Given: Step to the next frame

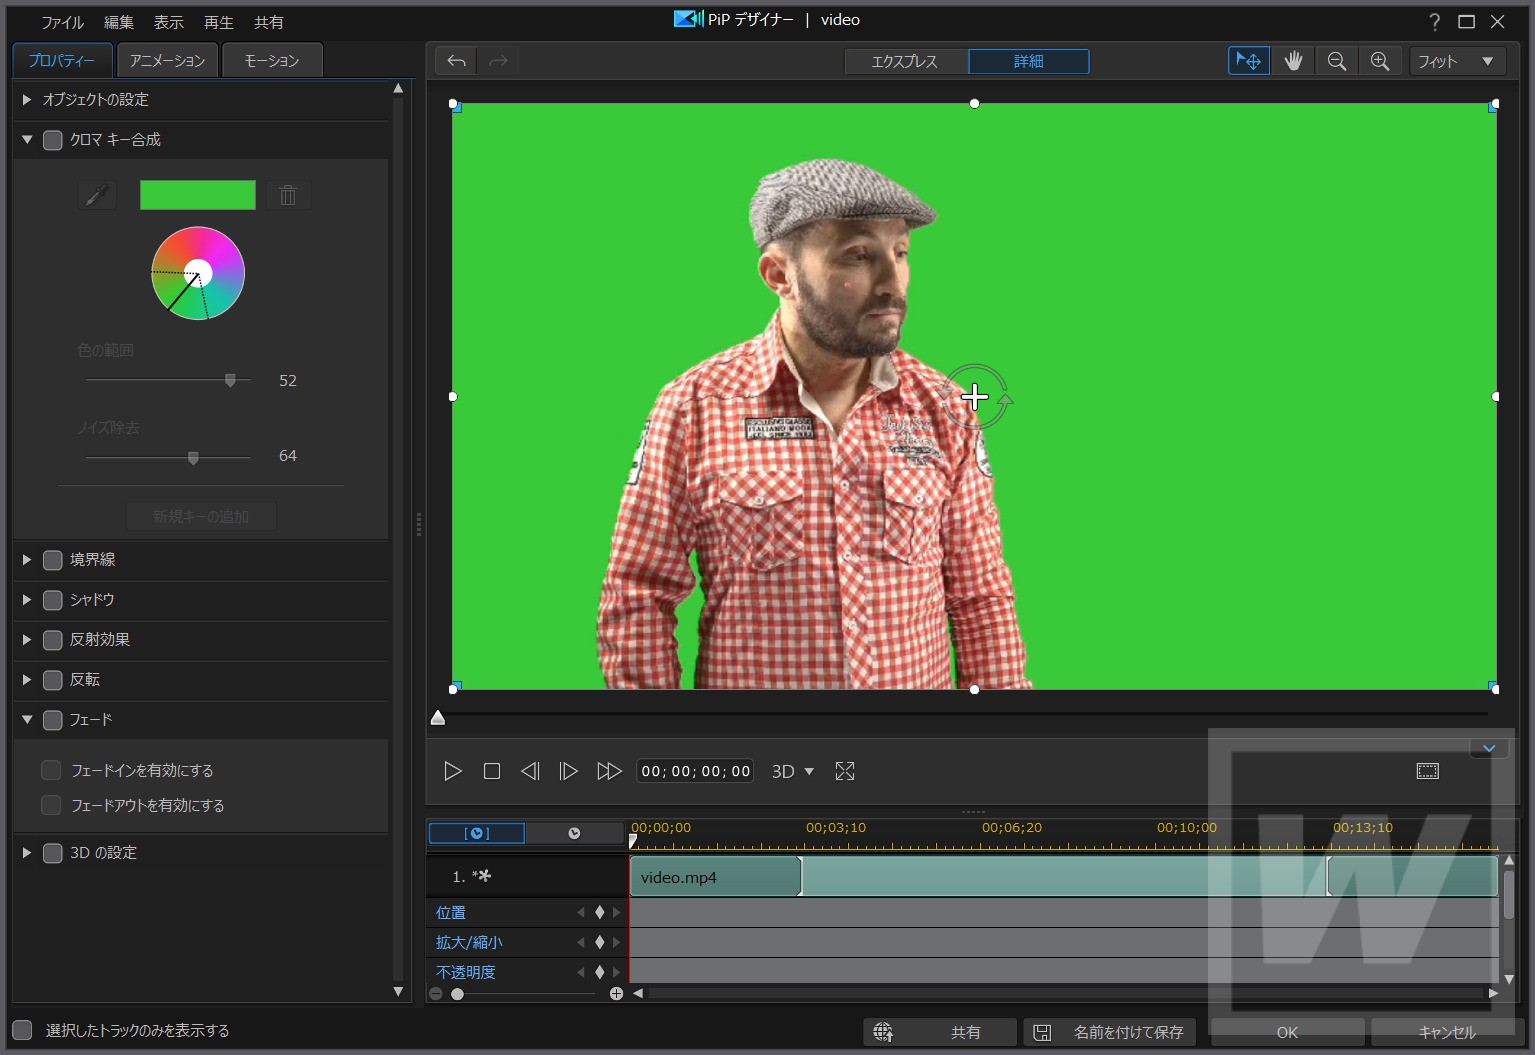Looking at the screenshot, I should tap(568, 771).
